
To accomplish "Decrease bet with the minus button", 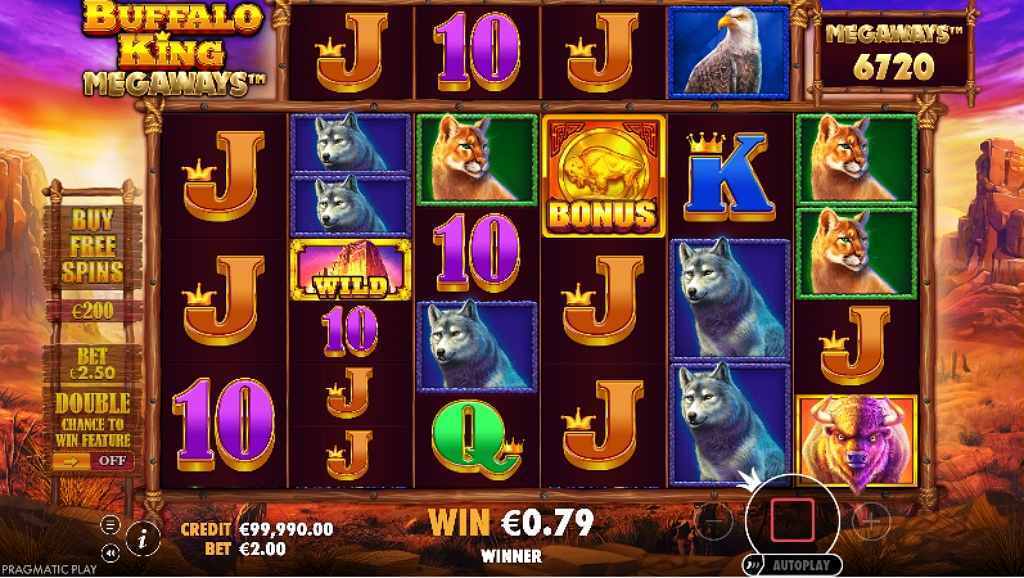I will click(x=713, y=521).
